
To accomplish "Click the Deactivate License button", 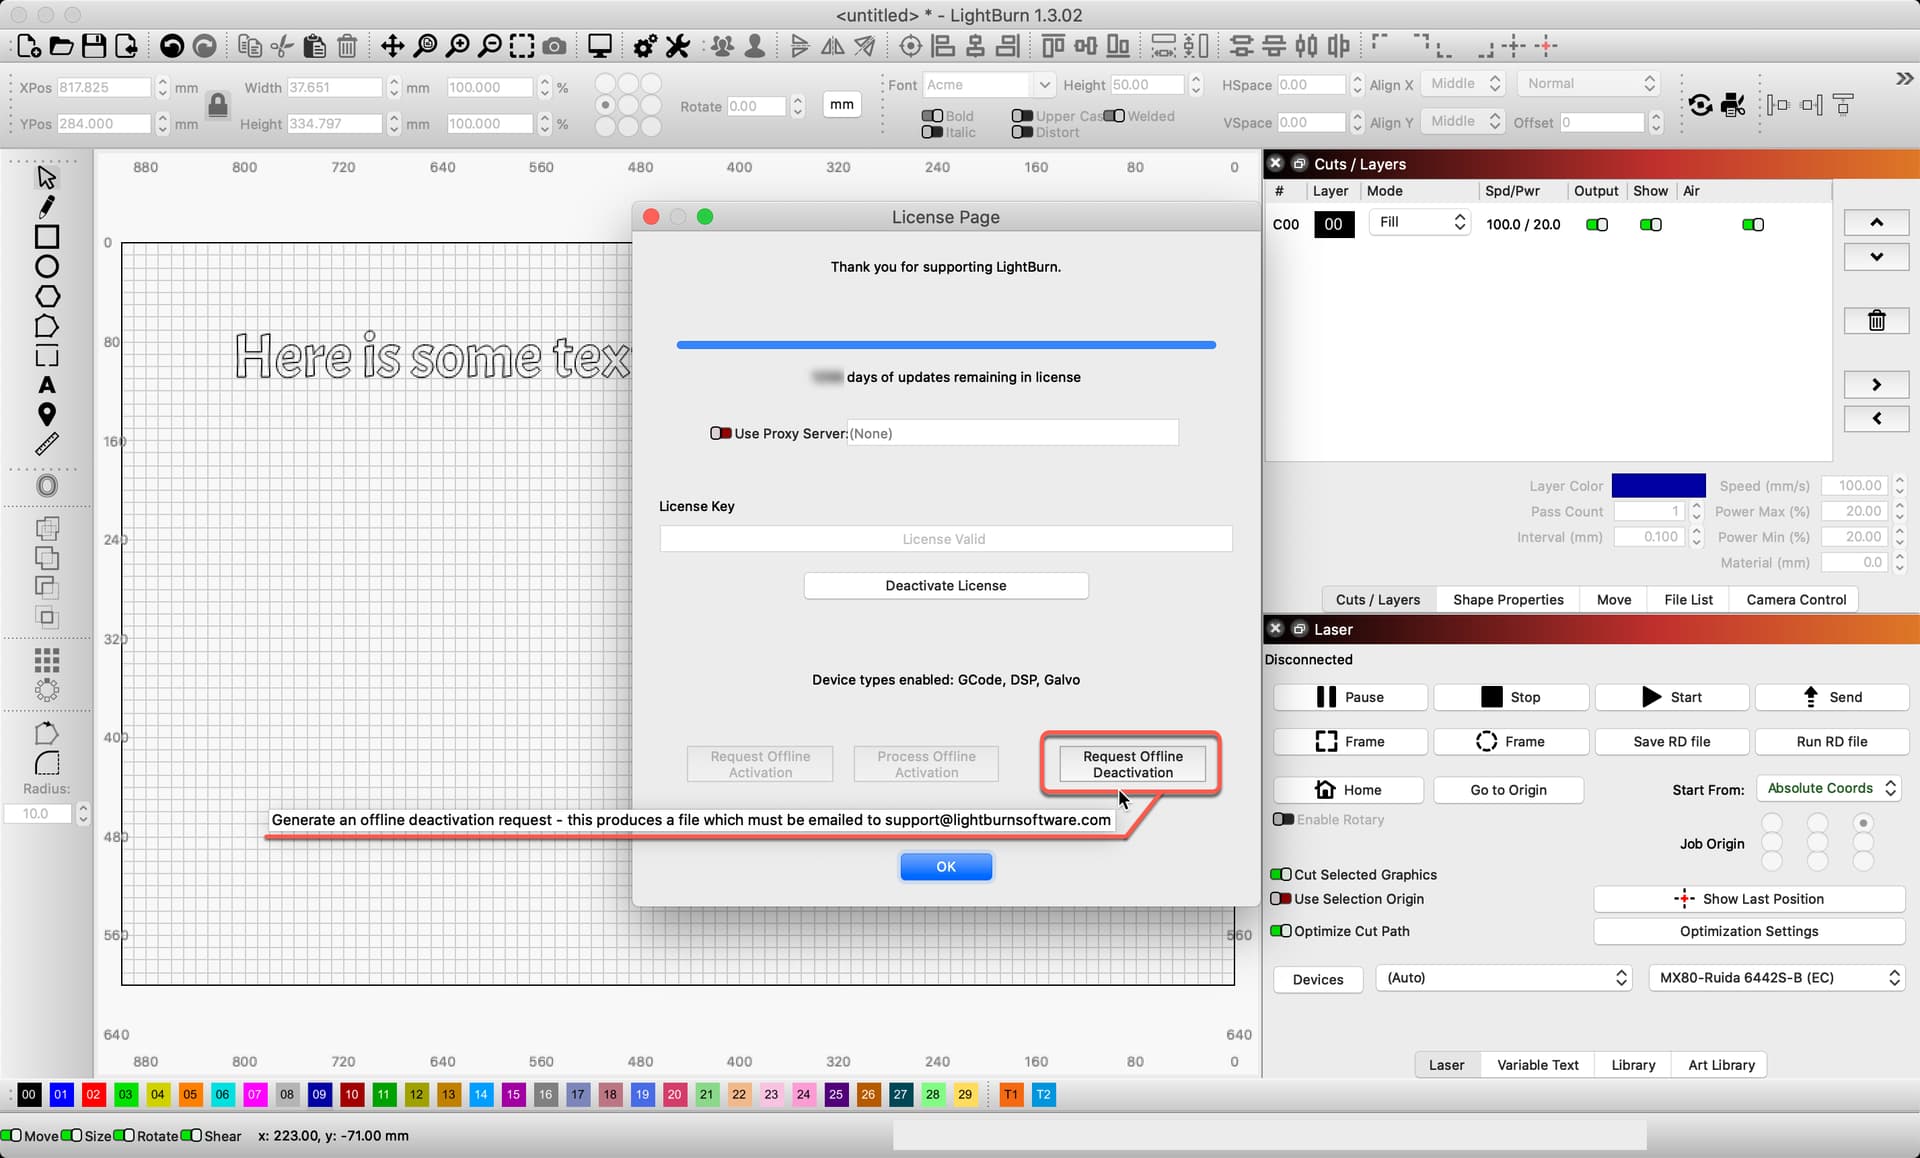I will pos(945,584).
